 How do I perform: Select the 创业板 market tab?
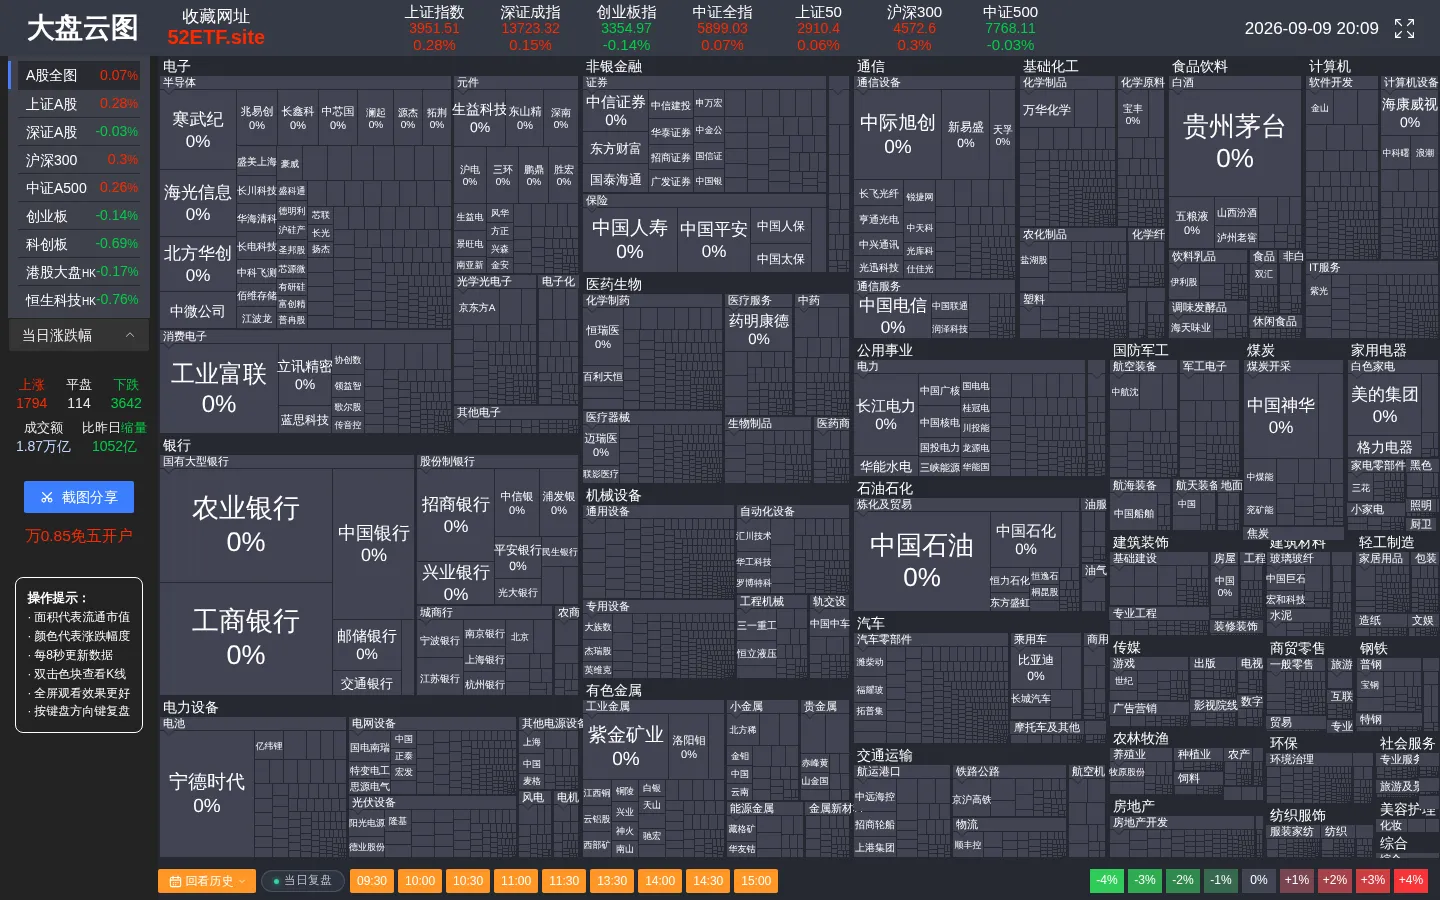coord(79,215)
